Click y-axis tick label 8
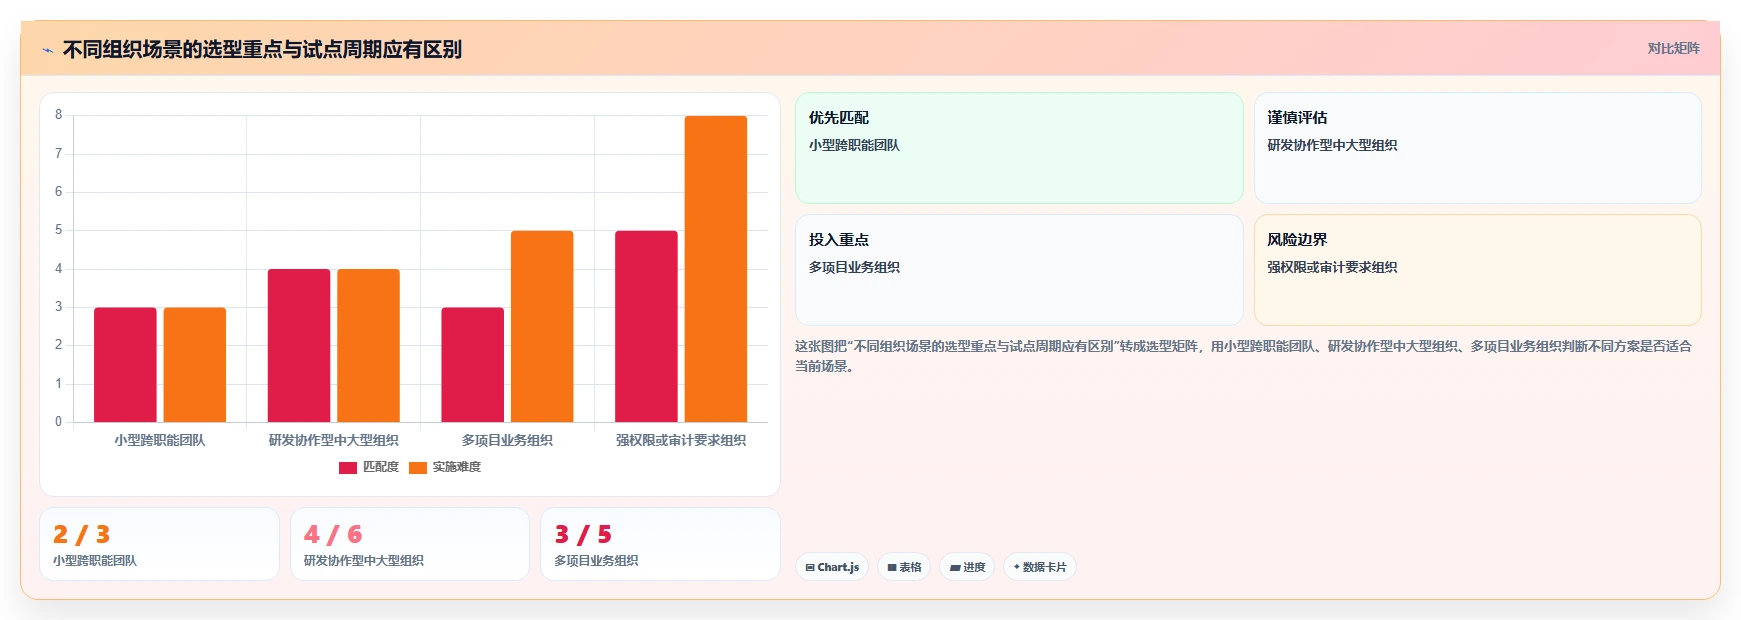Viewport: 1741px width, 620px height. (x=58, y=115)
